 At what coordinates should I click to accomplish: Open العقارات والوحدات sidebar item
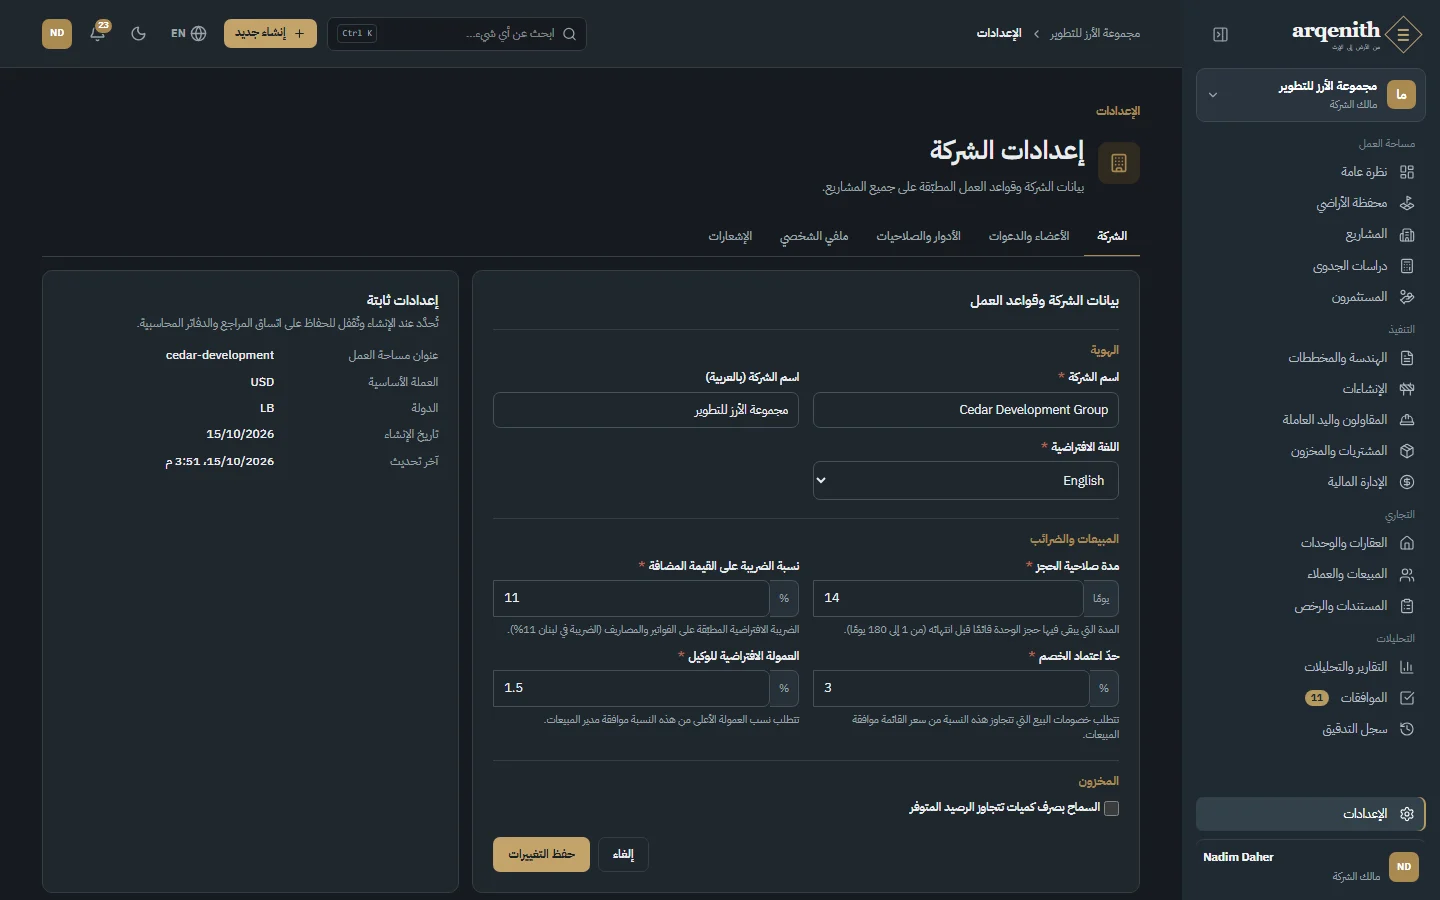pos(1310,543)
